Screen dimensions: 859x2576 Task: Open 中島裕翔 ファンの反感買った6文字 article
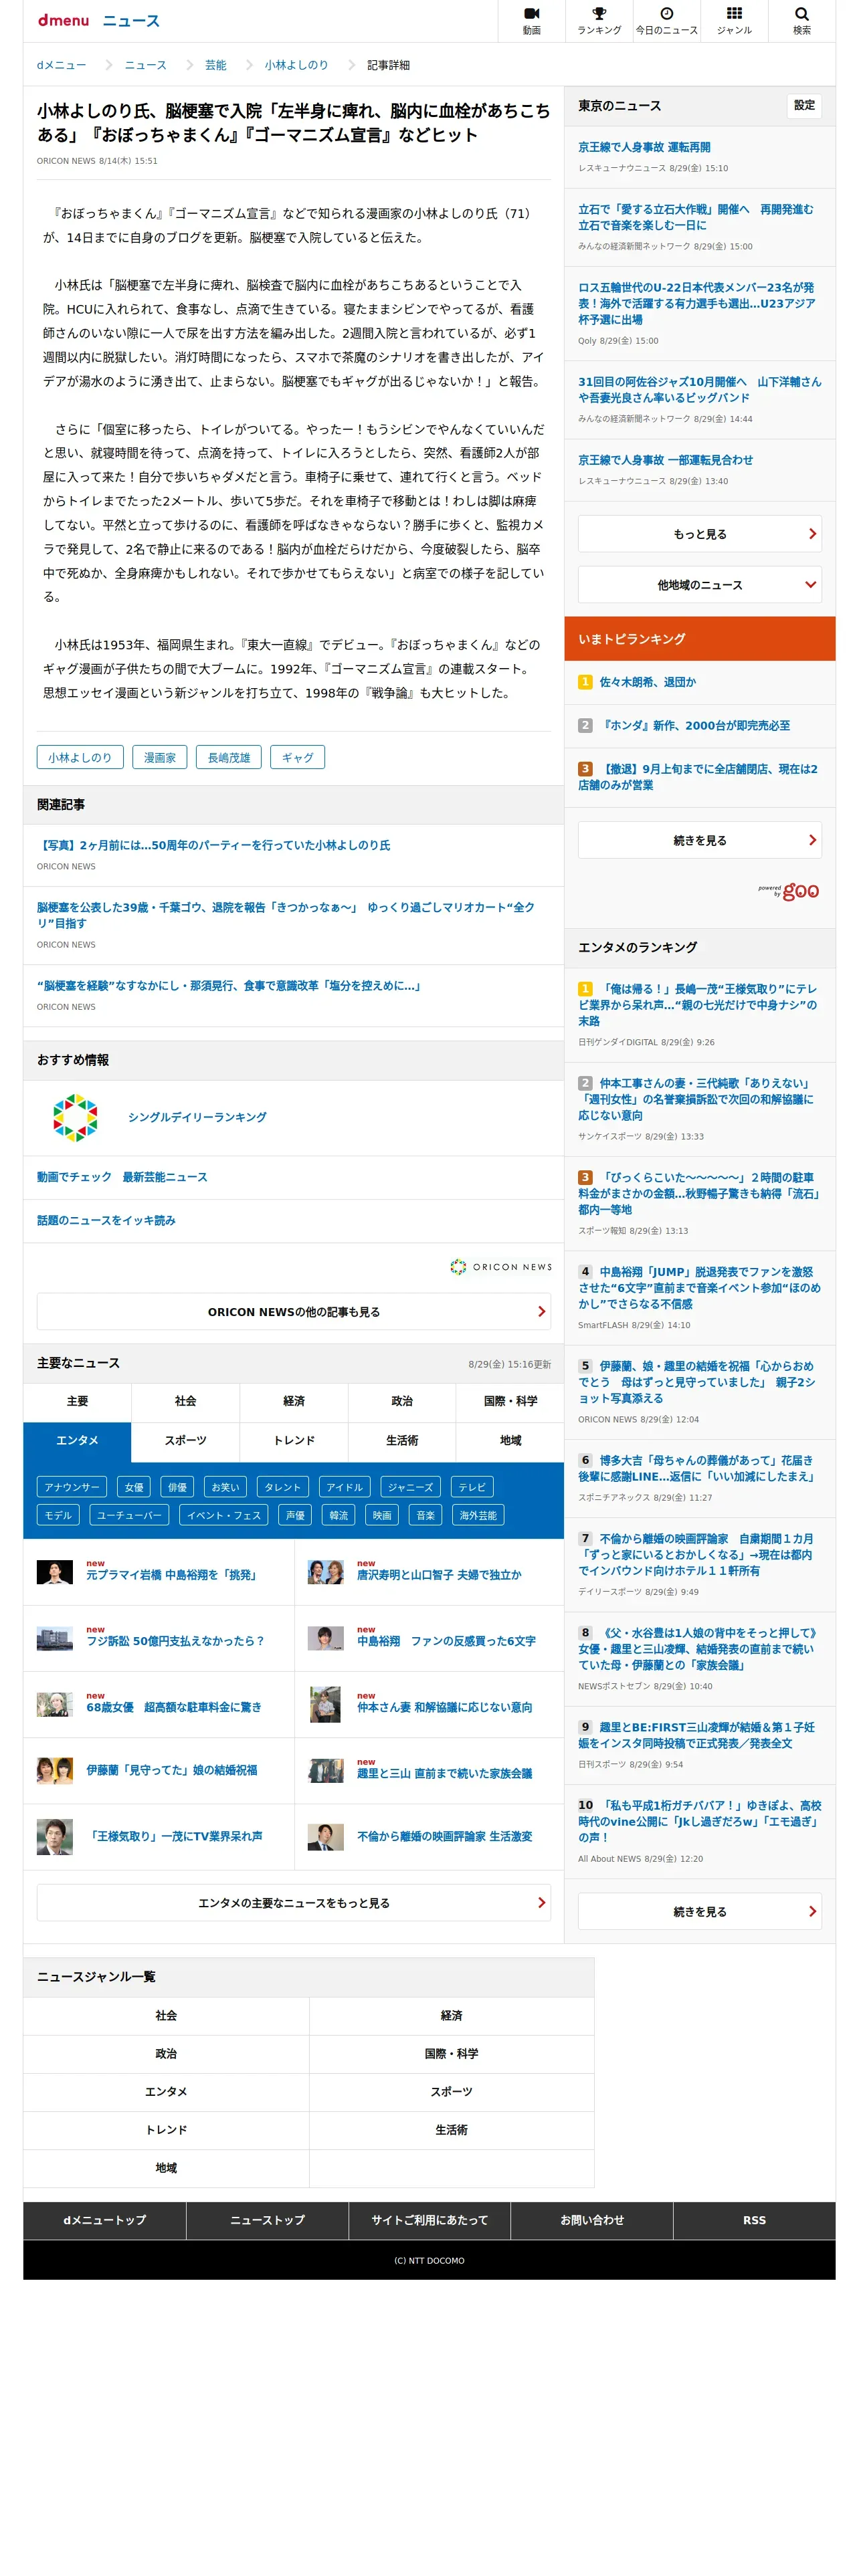446,1640
